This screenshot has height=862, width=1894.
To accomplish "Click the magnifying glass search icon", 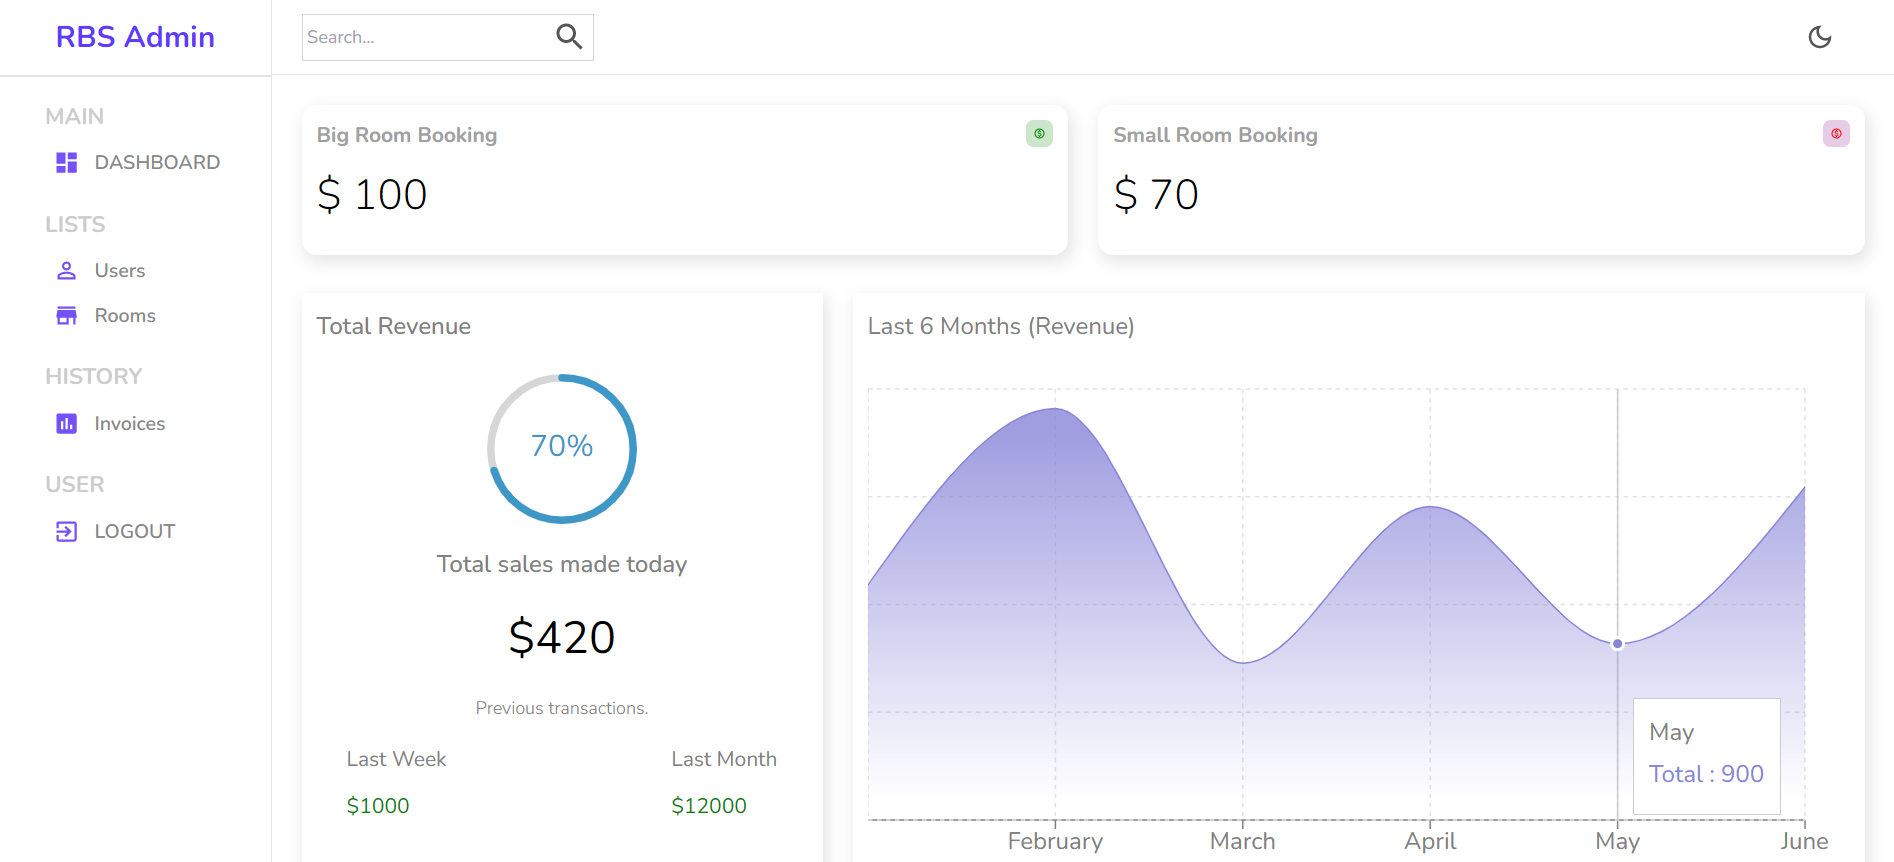I will [x=569, y=37].
